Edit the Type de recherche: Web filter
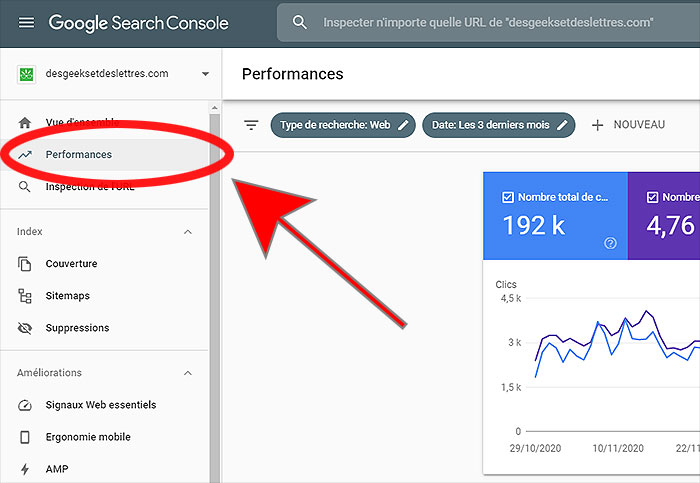The image size is (700, 483). (343, 125)
